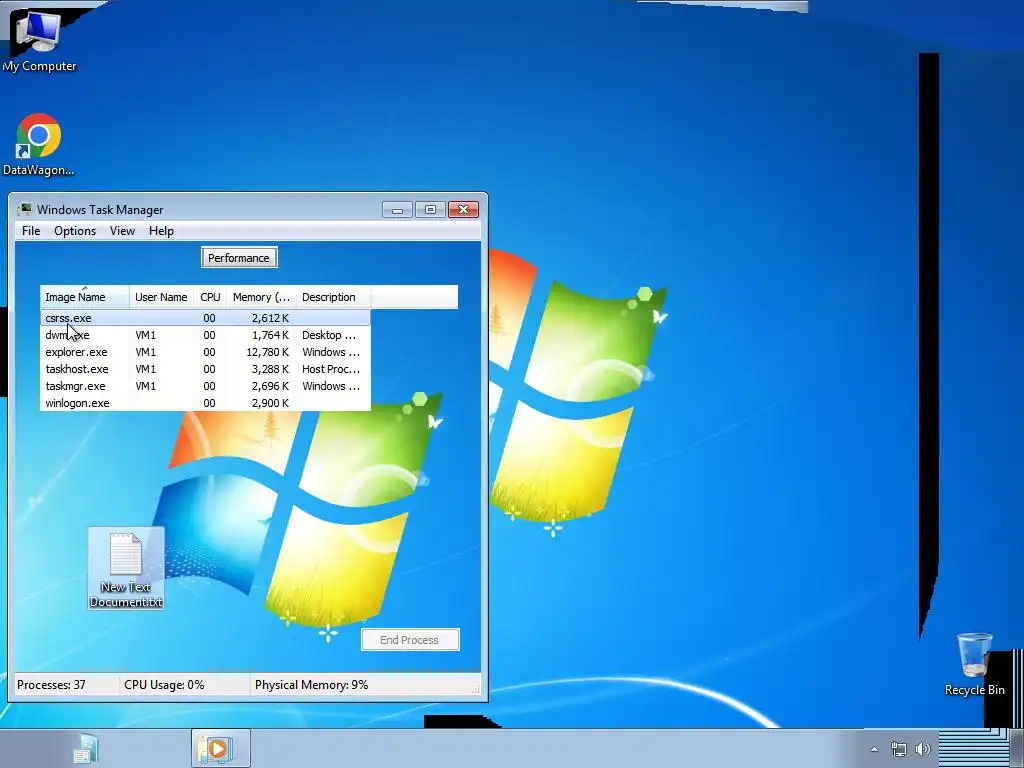Open the network tray icon
Screen dimensions: 1024x768
click(899, 749)
